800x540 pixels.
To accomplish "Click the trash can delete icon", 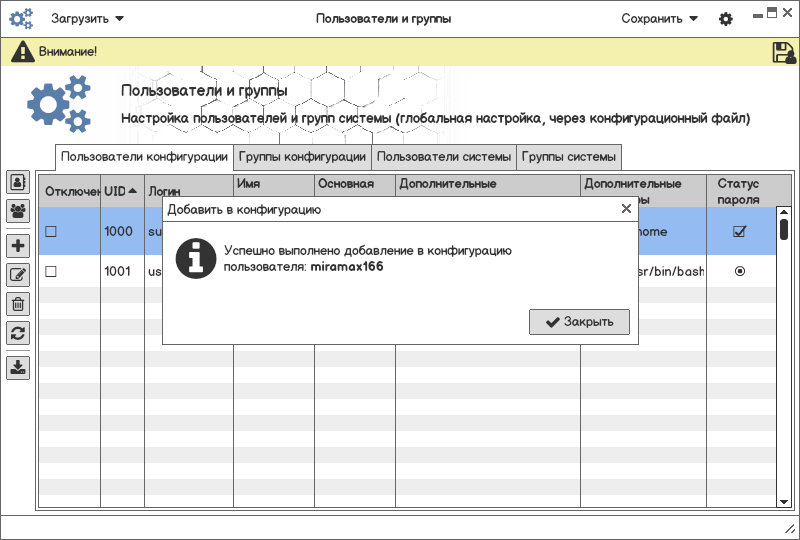I will (18, 304).
